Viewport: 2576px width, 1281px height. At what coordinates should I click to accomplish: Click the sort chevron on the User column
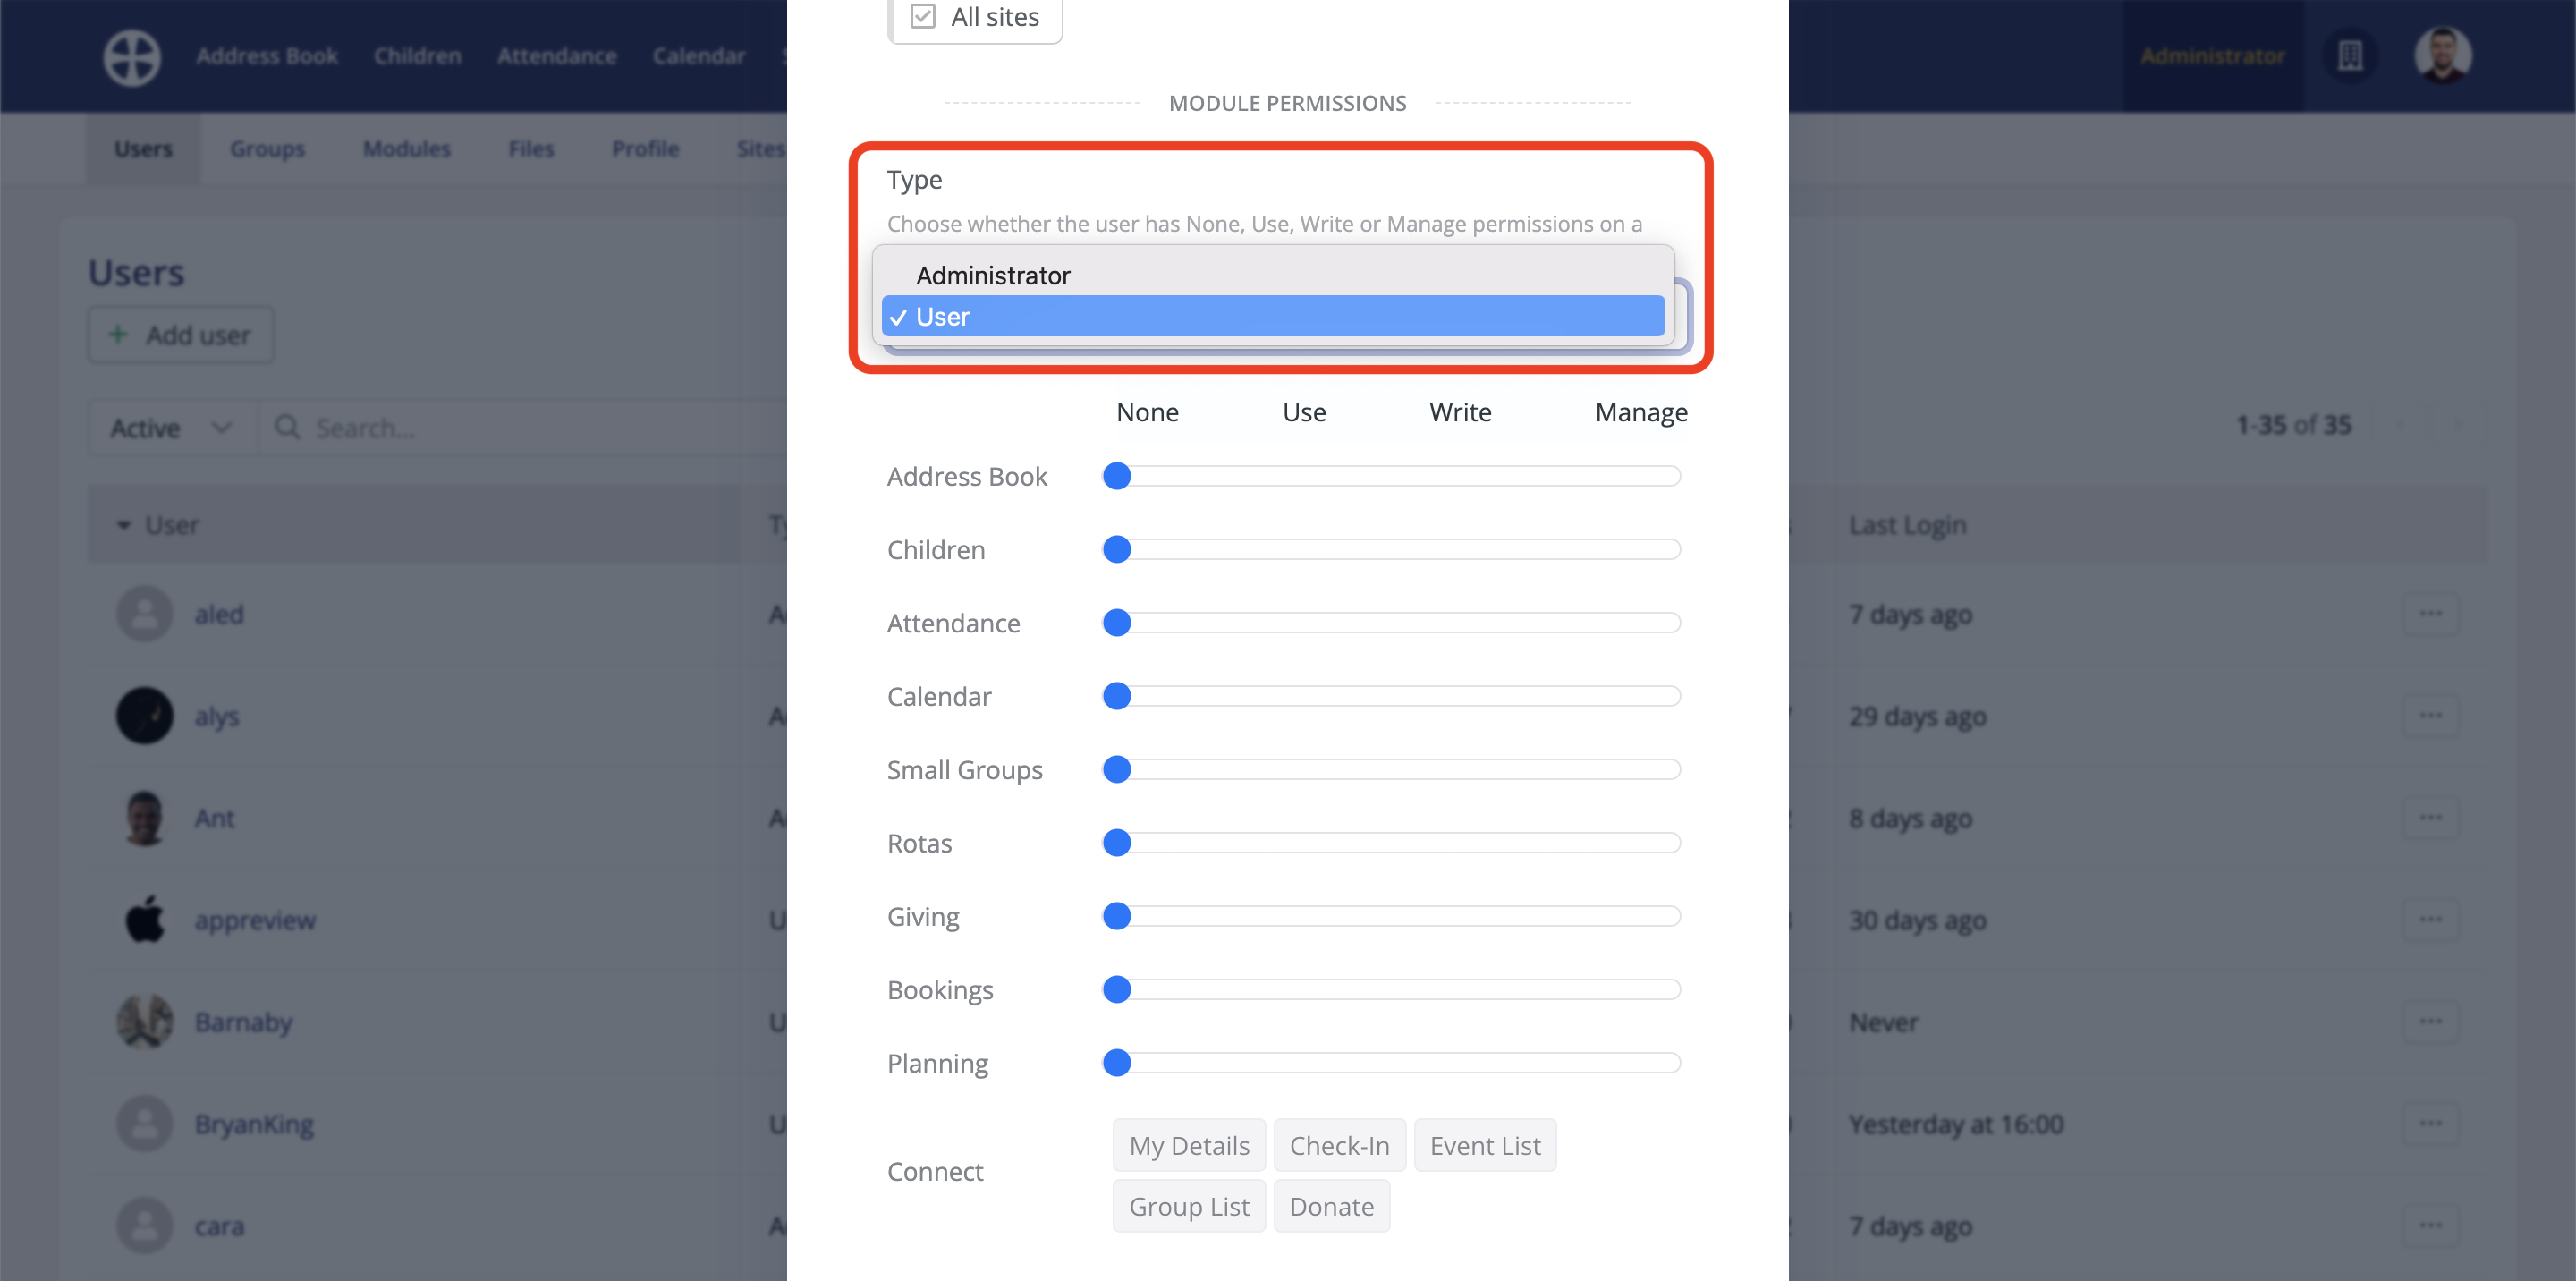pos(124,524)
